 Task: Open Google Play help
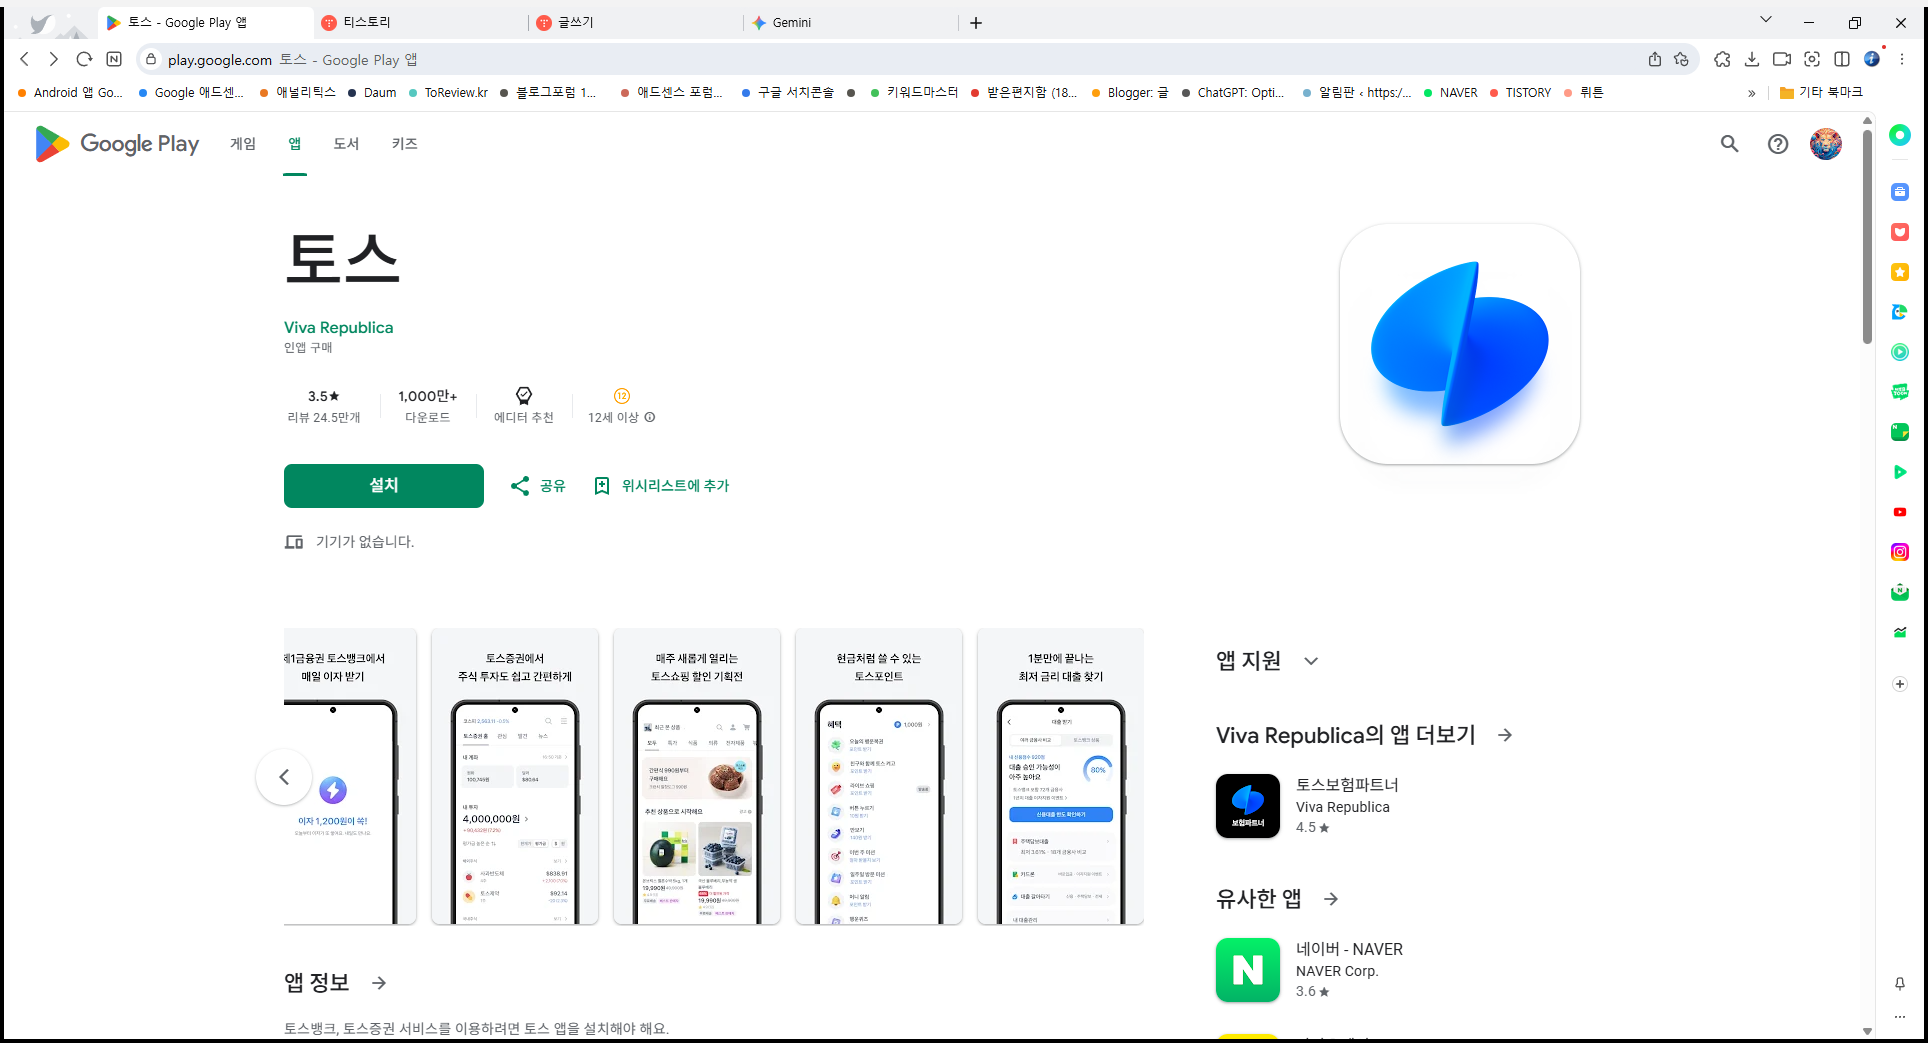pos(1777,144)
